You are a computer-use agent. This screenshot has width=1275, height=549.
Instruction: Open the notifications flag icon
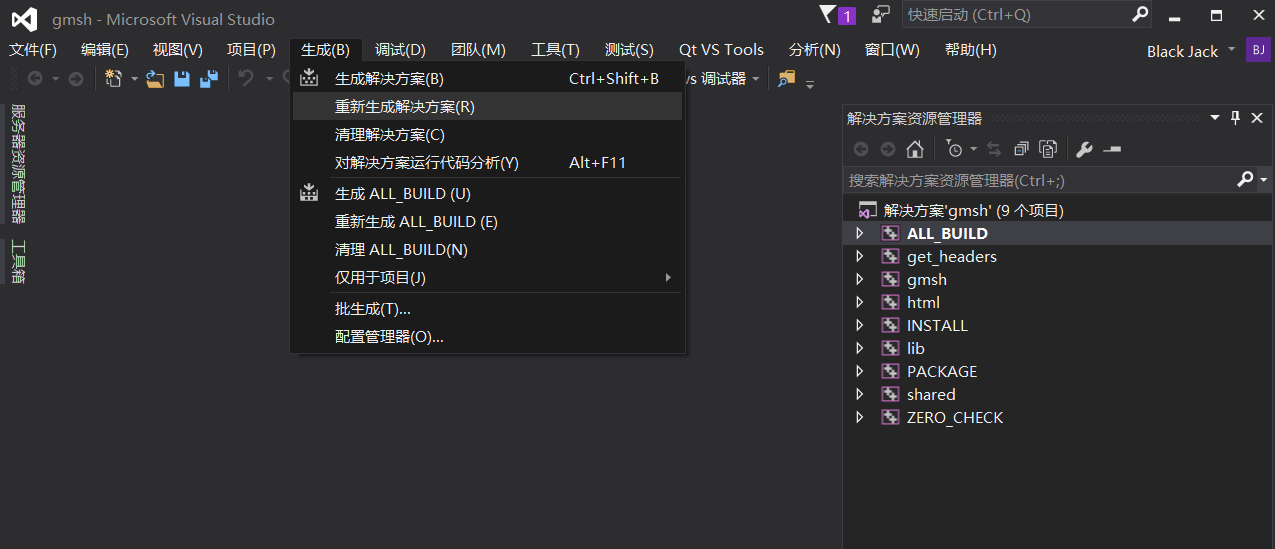tap(827, 14)
